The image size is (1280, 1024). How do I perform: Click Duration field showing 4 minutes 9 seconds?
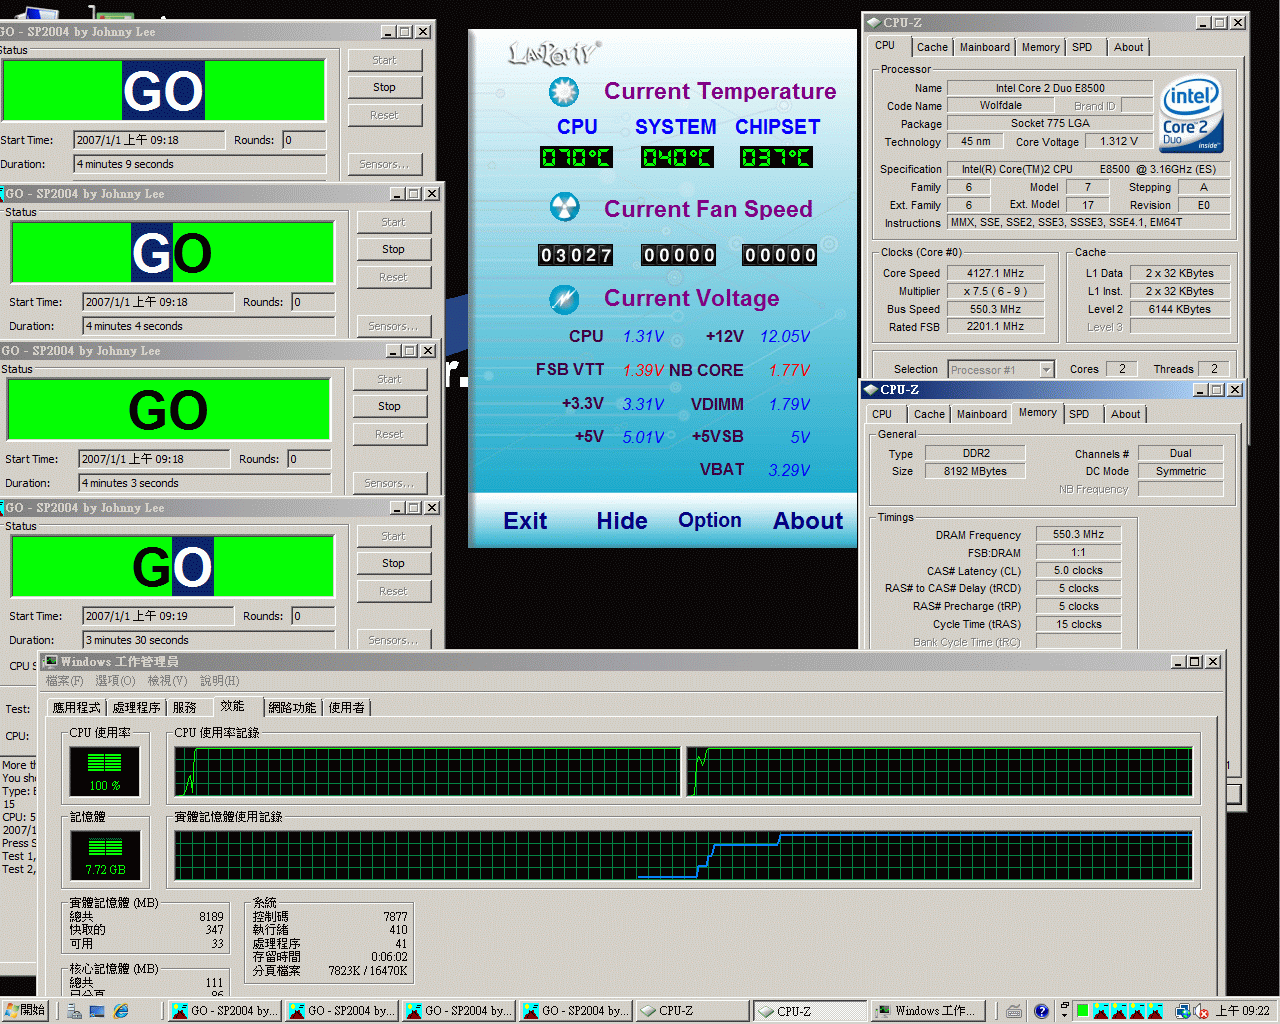pos(200,164)
